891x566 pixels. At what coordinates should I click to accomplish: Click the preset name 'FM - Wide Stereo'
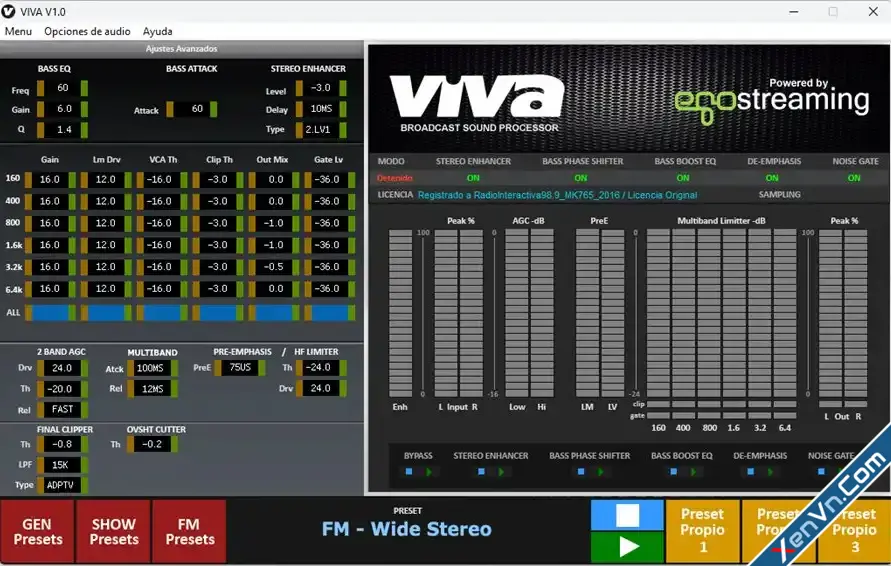tap(407, 529)
